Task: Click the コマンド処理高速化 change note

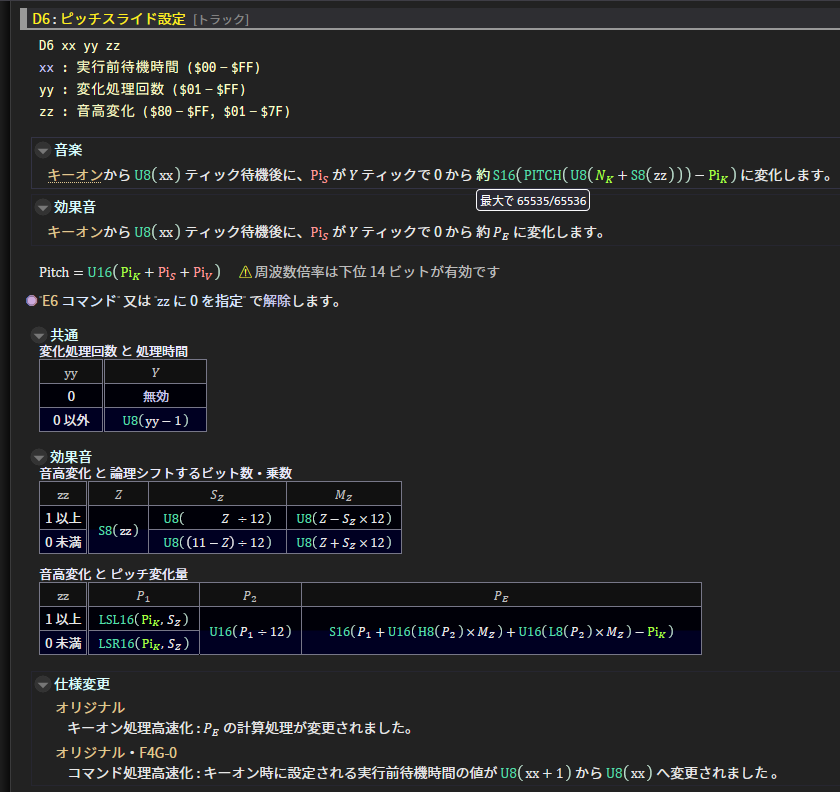Action: pyautogui.click(x=423, y=773)
